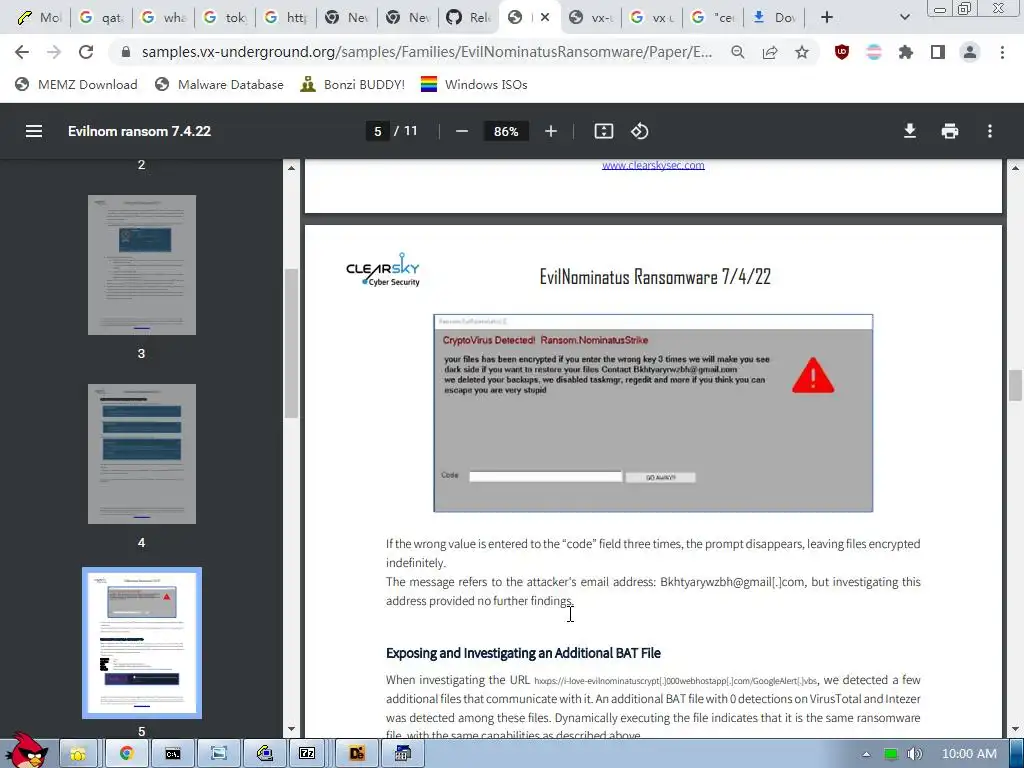Select page 5 thumbnail
This screenshot has height=768, width=1024.
pyautogui.click(x=142, y=643)
